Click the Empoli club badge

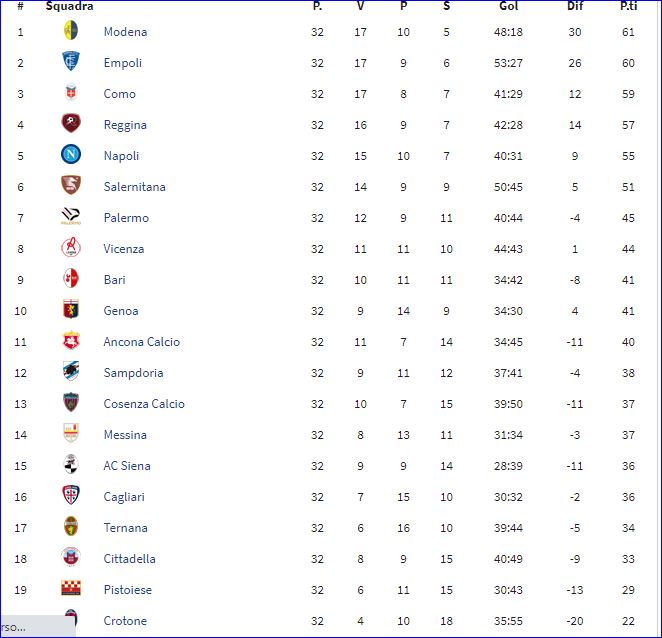[71, 61]
